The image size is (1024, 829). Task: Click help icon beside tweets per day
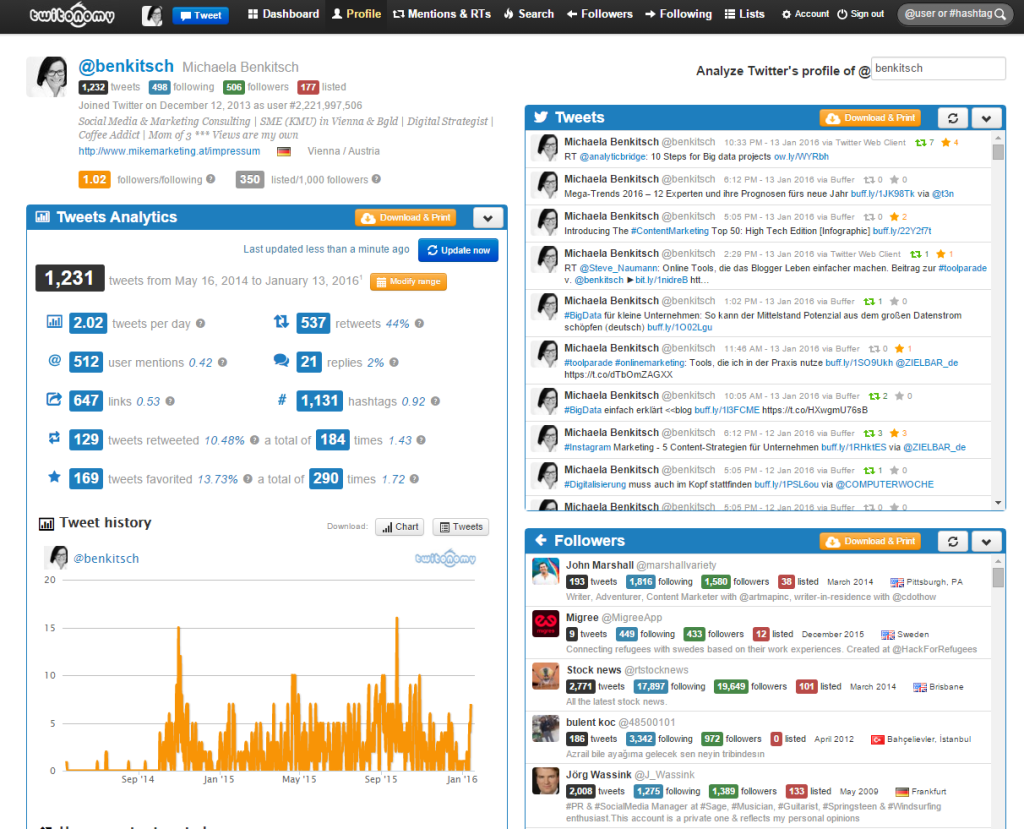(200, 323)
